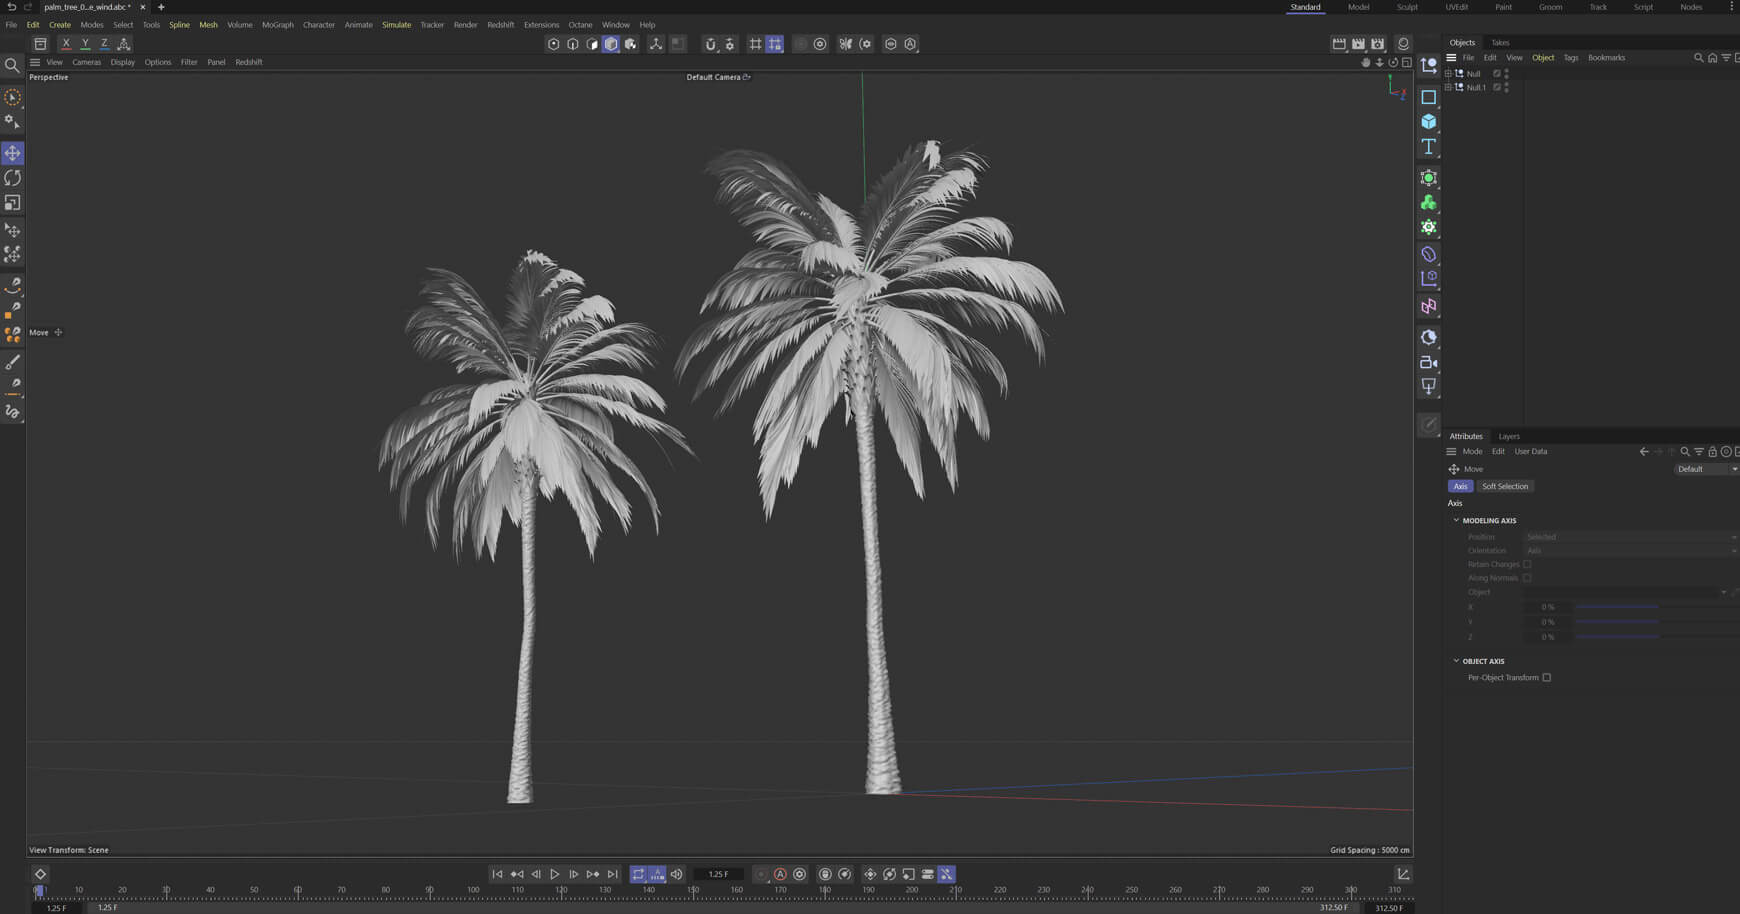
Task: Open the Soft Selection tab button
Action: point(1505,486)
